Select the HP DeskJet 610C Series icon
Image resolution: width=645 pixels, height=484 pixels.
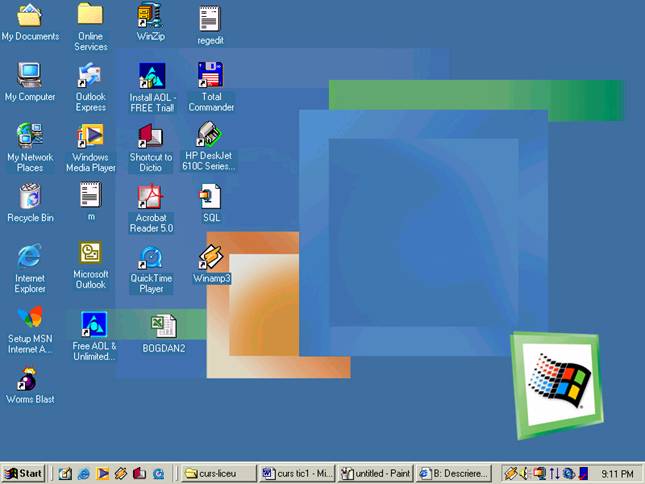210,135
